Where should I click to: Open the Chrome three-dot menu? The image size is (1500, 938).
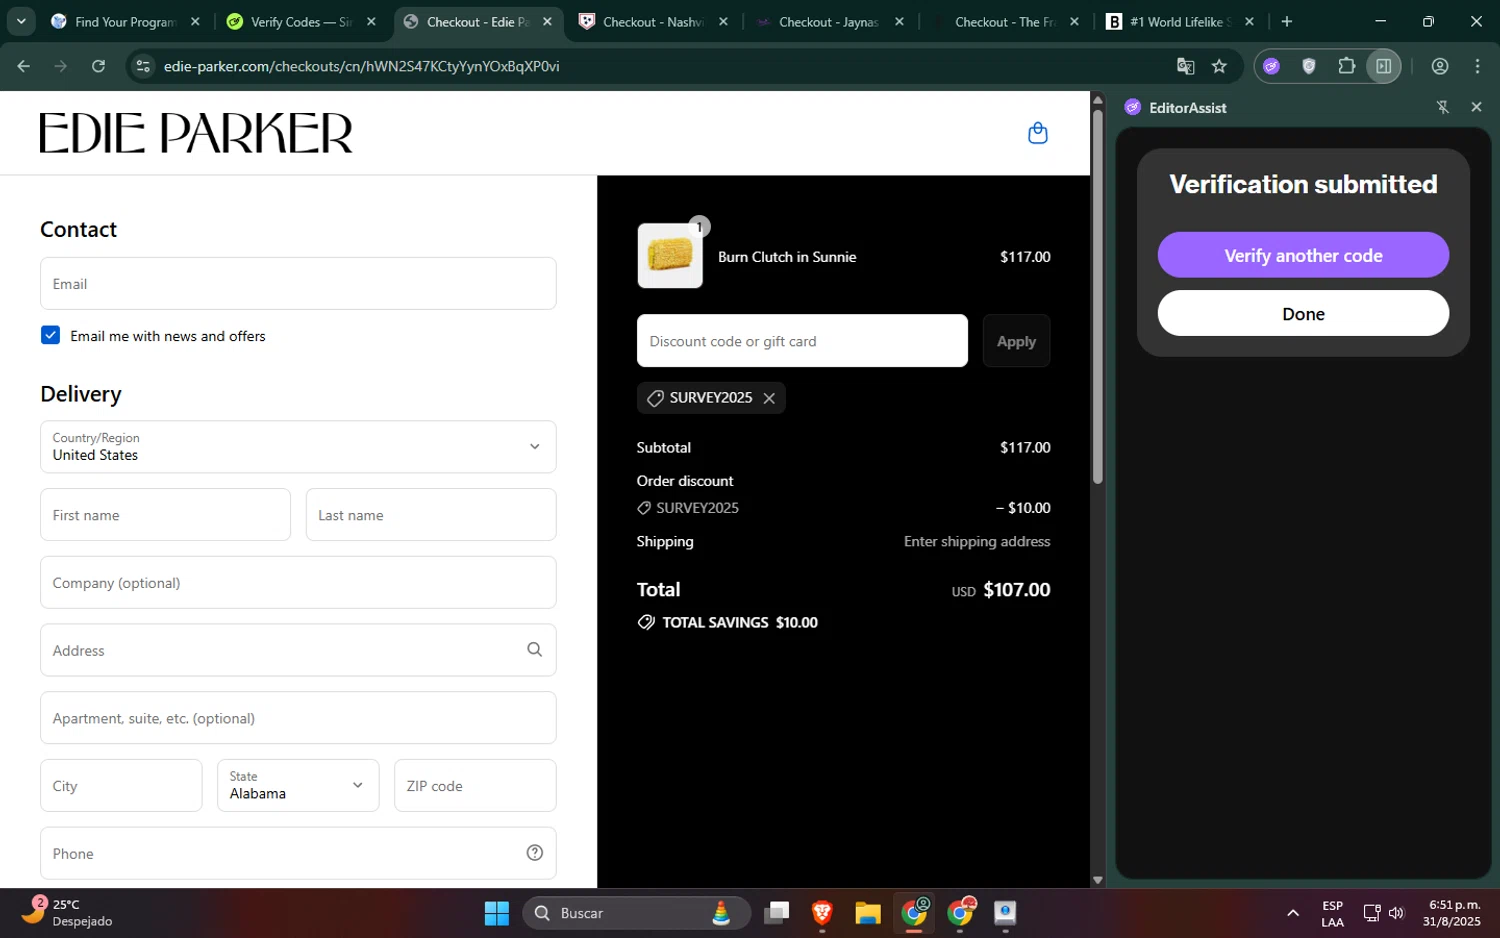click(x=1478, y=66)
